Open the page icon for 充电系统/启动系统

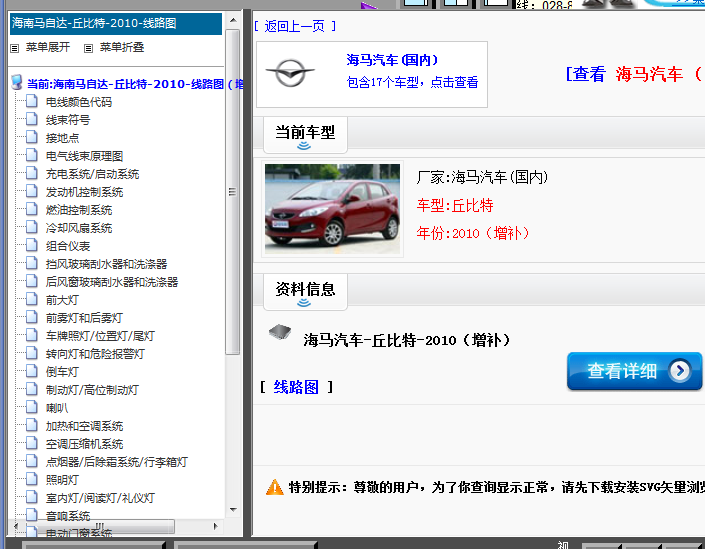click(x=31, y=173)
